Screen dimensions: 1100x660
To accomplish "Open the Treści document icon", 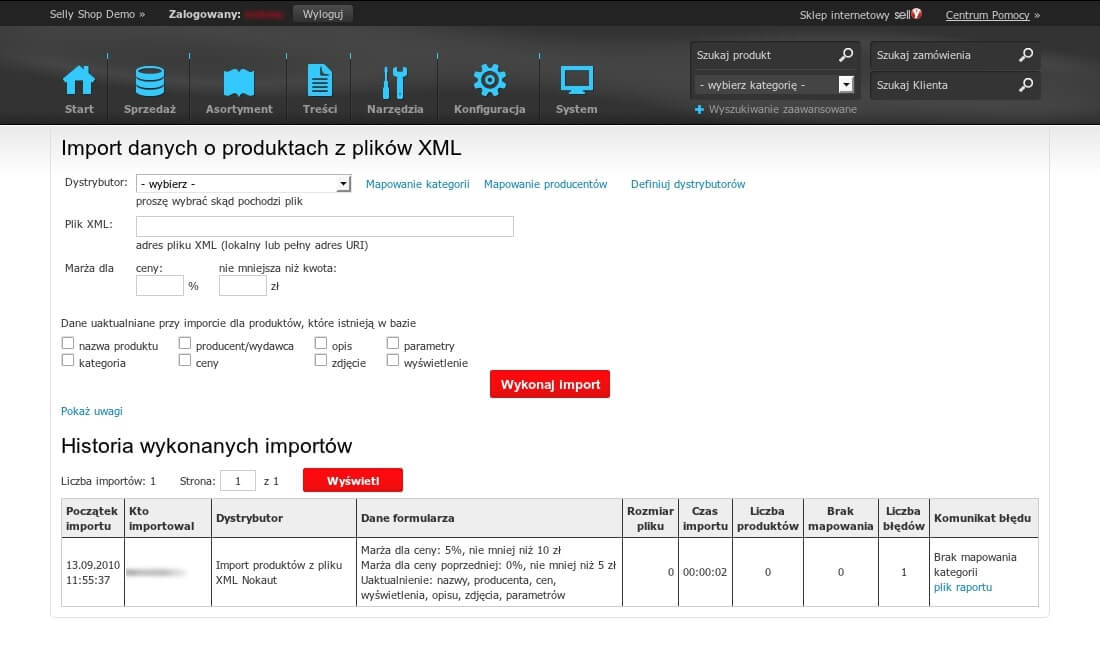I will click(x=319, y=81).
